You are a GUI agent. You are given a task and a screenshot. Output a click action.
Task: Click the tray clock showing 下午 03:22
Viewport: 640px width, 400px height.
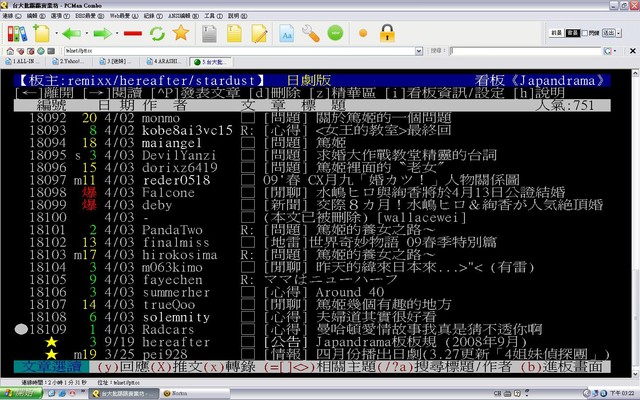[622, 393]
